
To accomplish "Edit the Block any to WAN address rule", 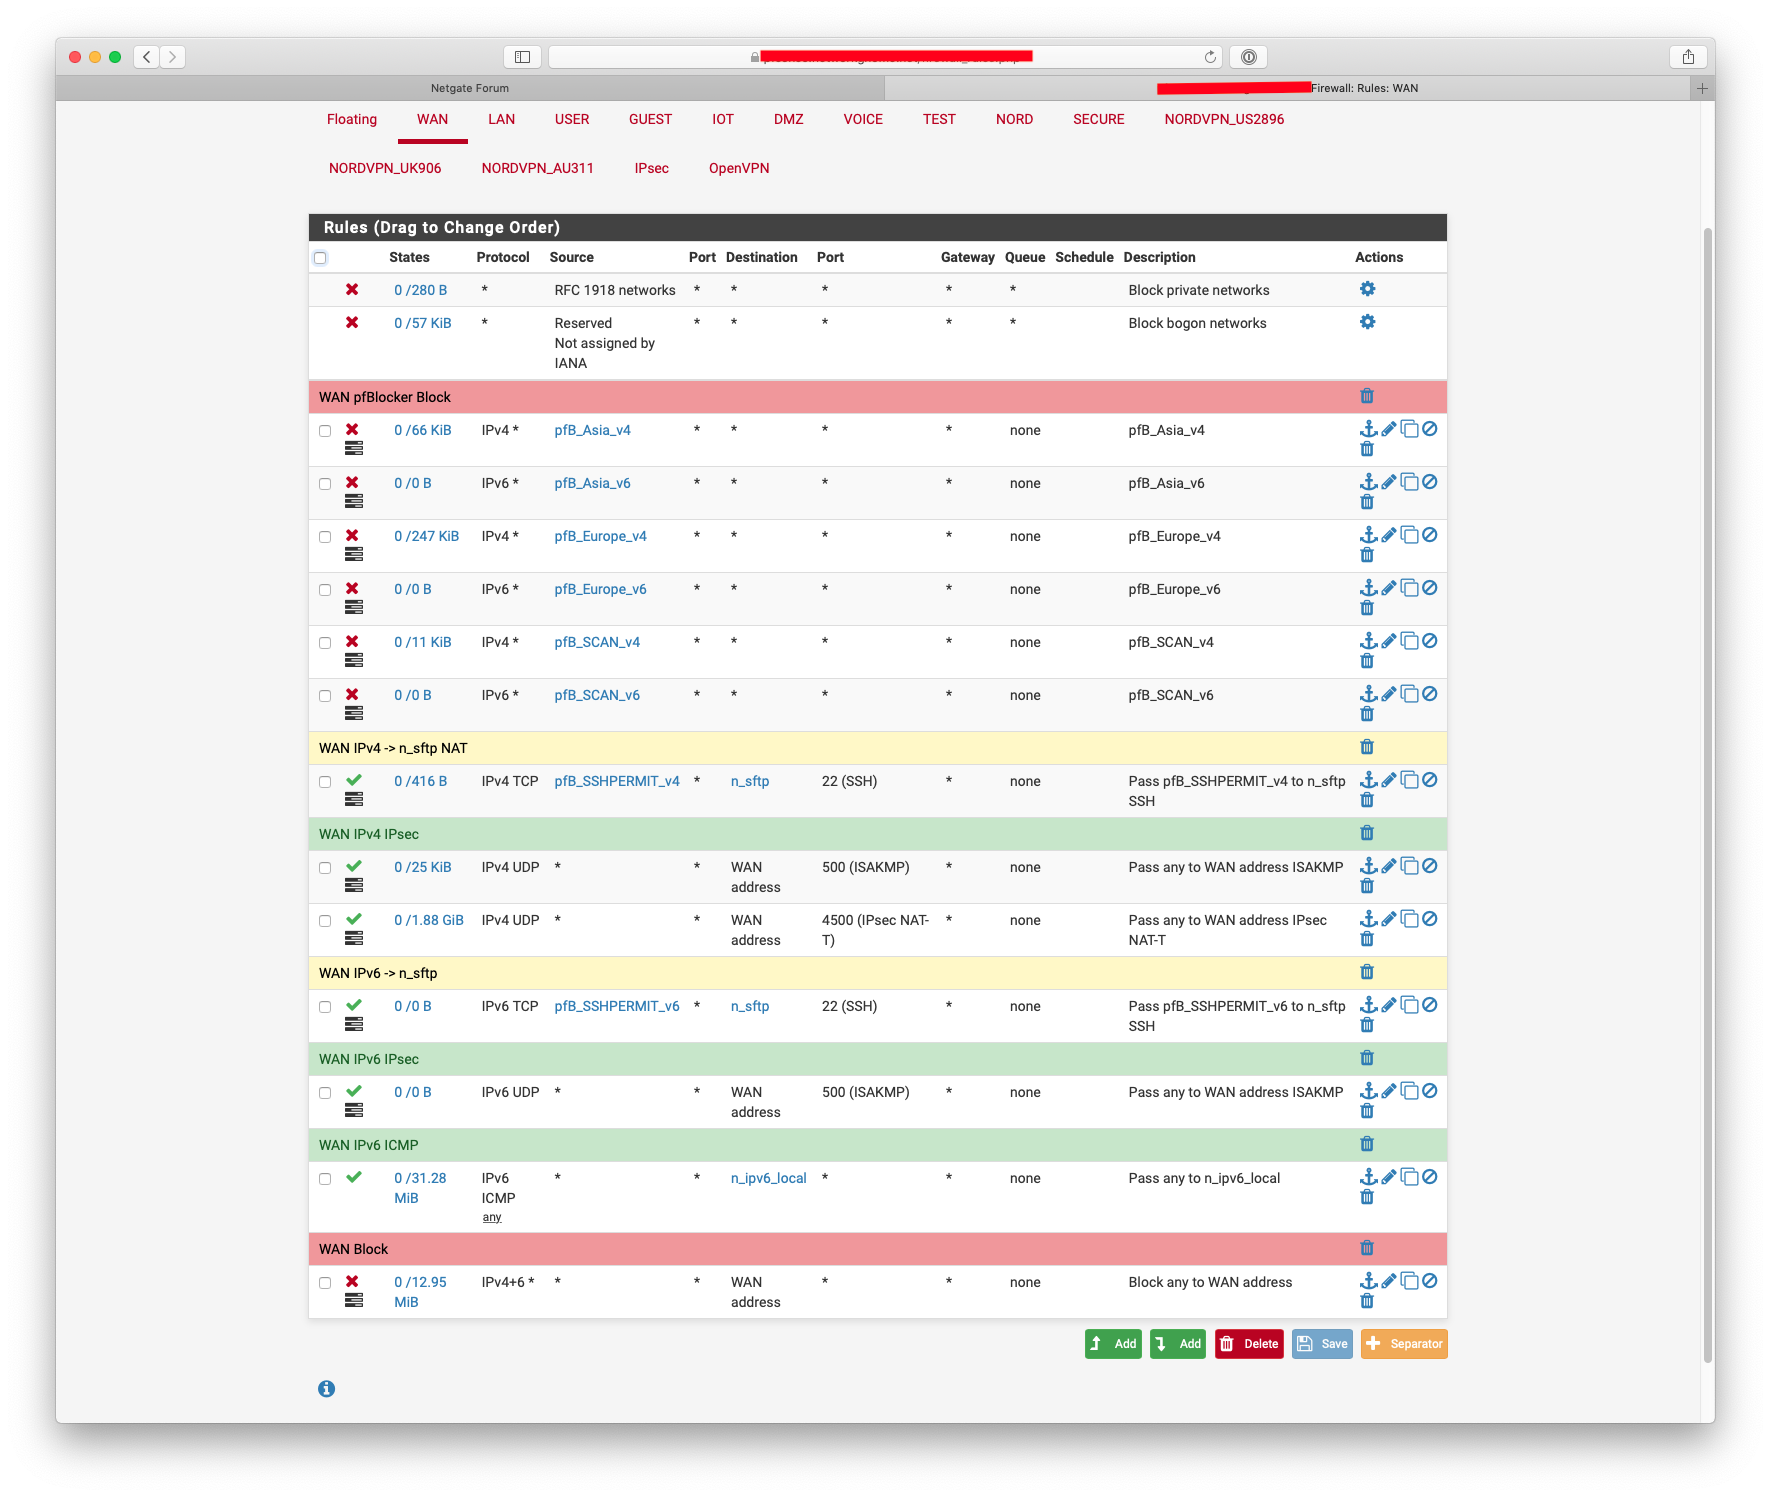I will [x=1389, y=1281].
